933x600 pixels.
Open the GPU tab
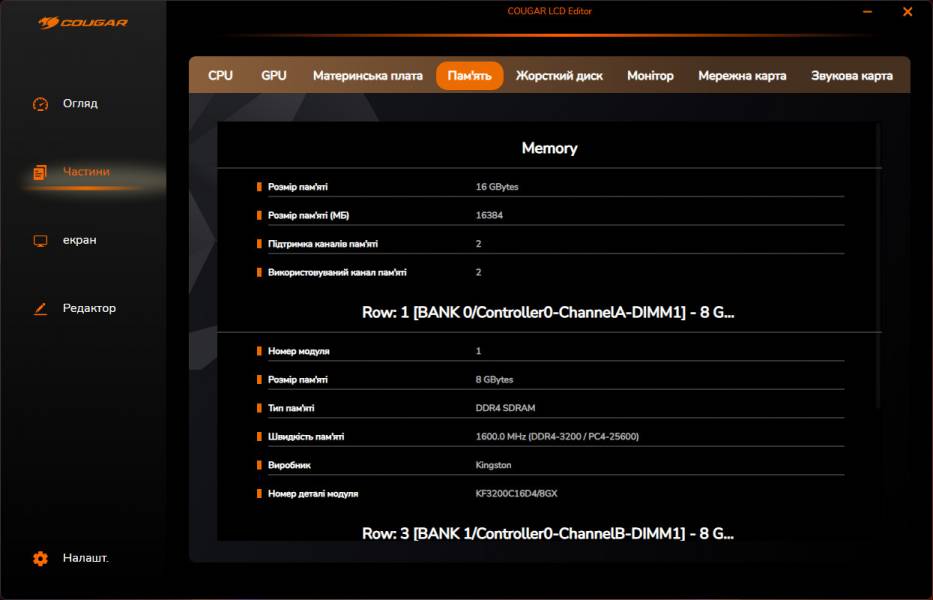(x=273, y=76)
